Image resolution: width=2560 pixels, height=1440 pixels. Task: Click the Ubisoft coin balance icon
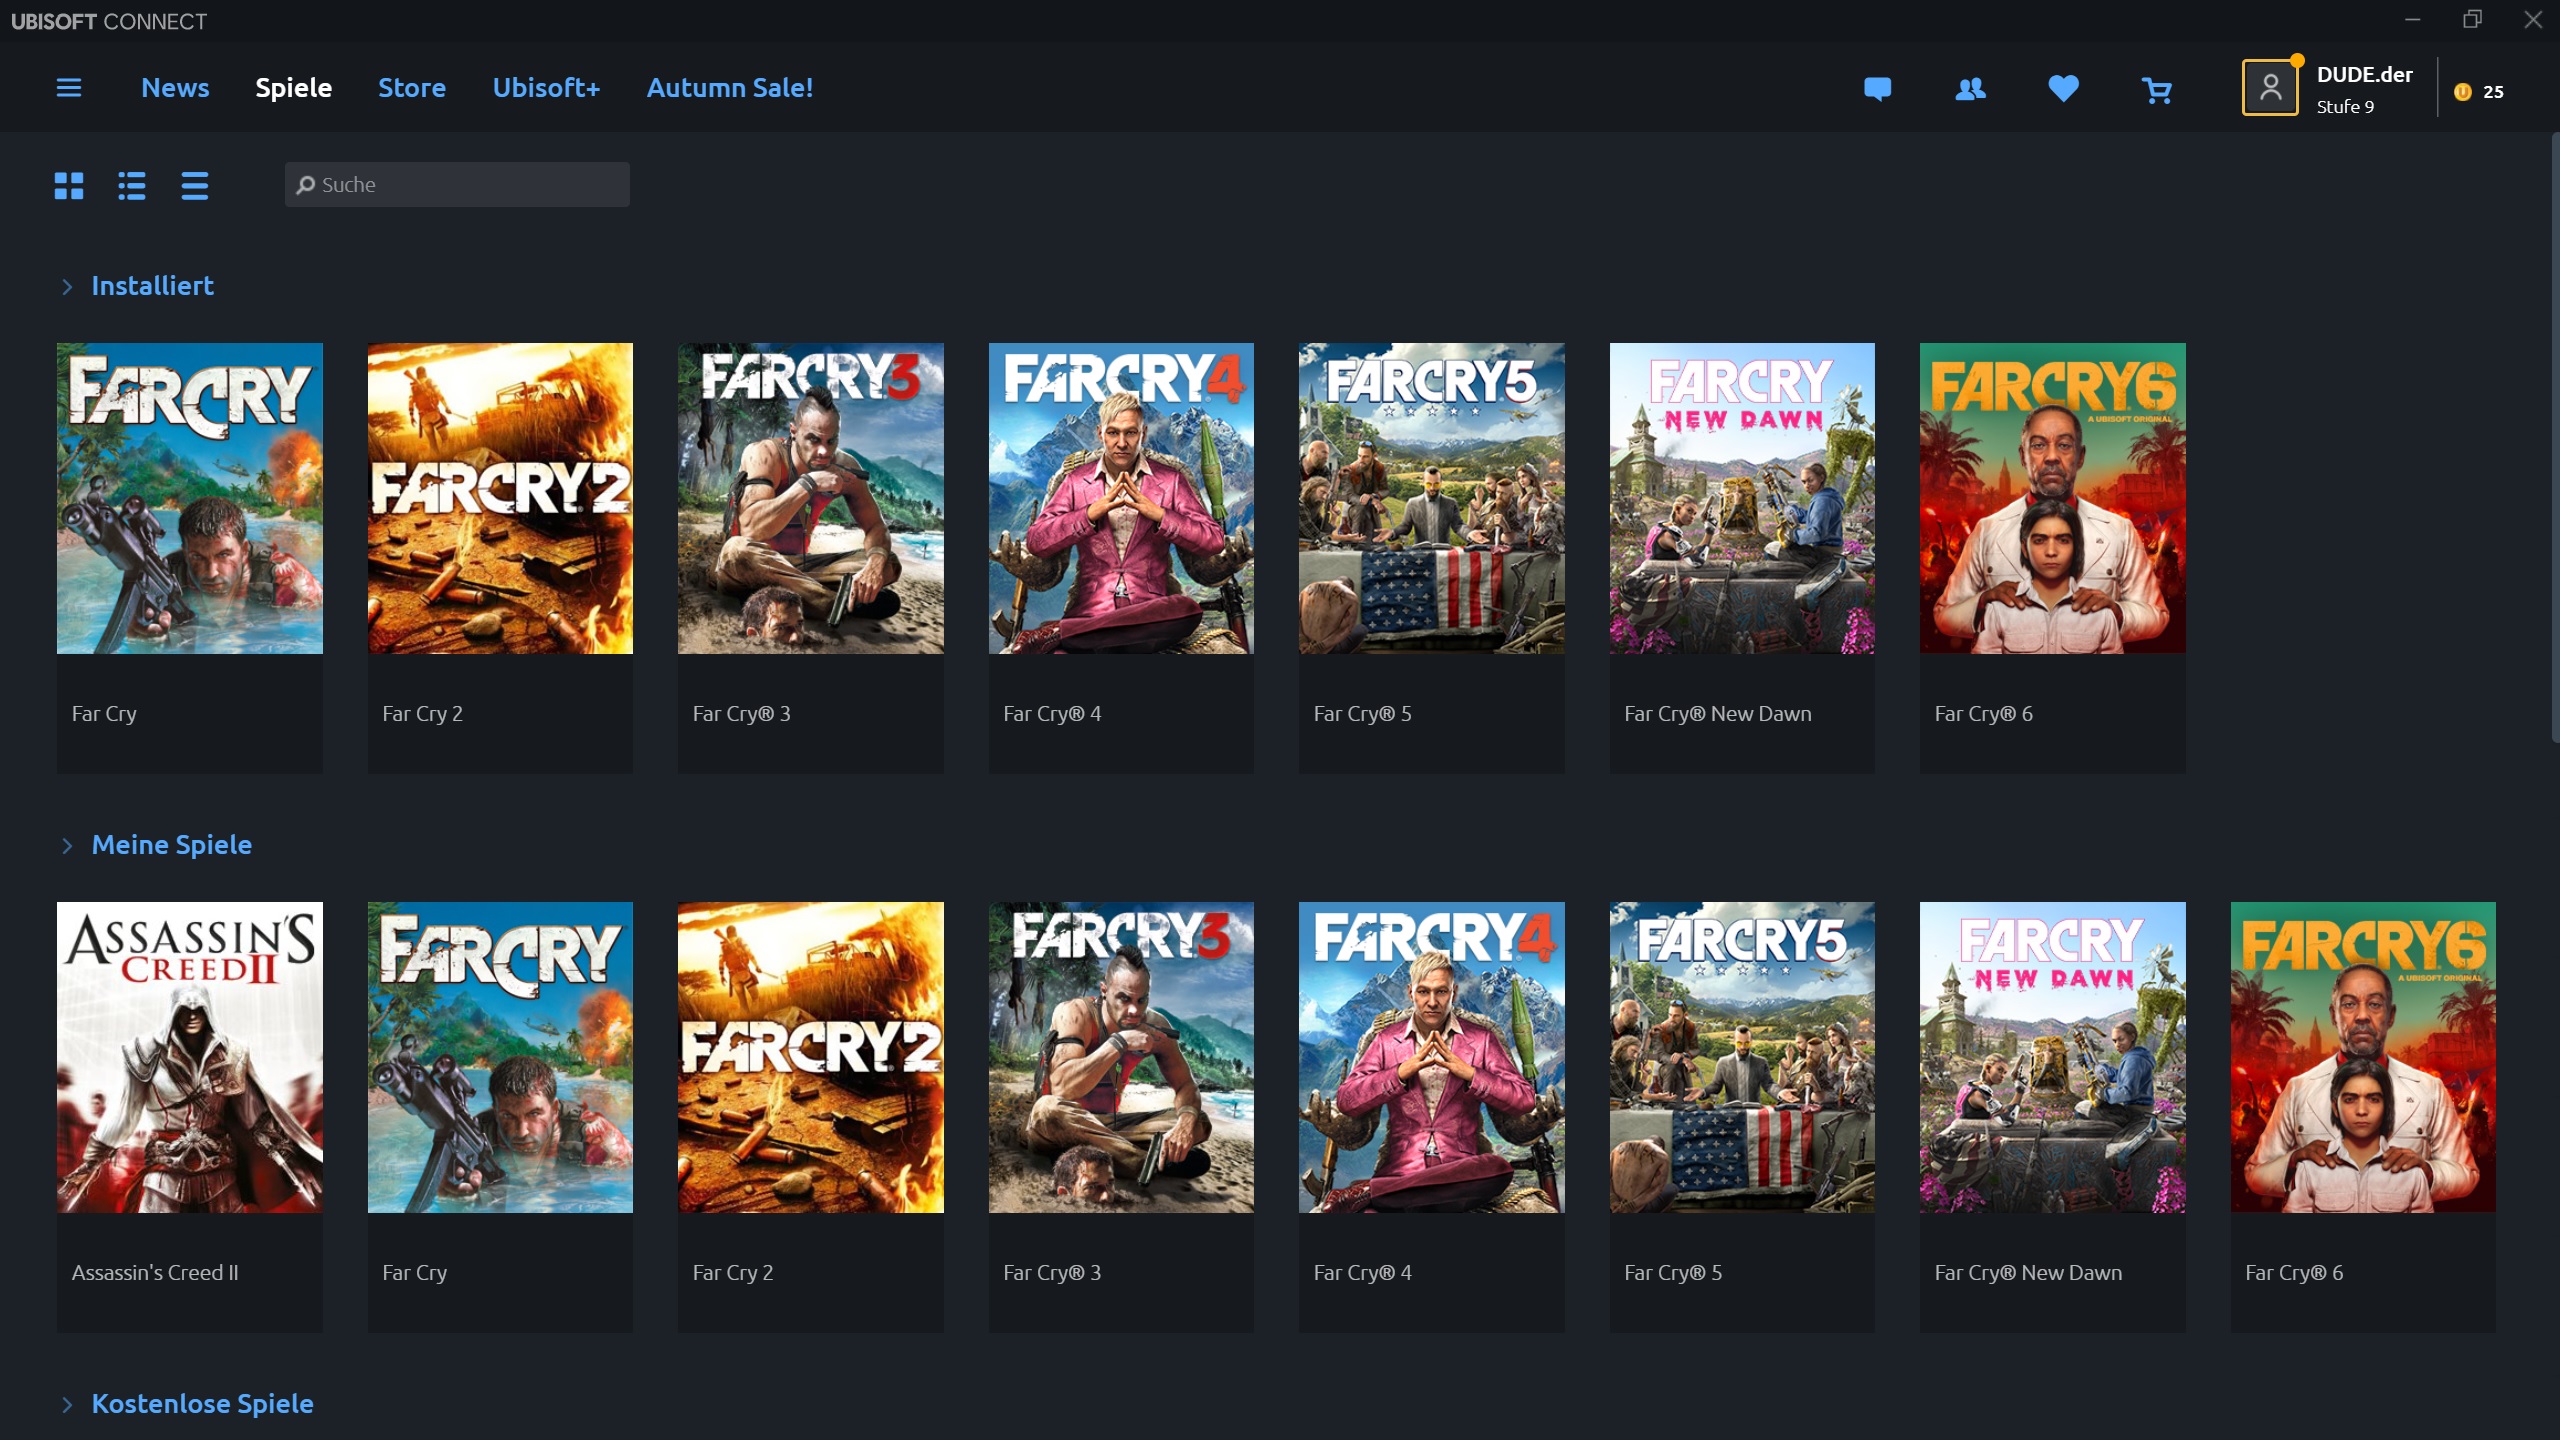(x=2462, y=92)
